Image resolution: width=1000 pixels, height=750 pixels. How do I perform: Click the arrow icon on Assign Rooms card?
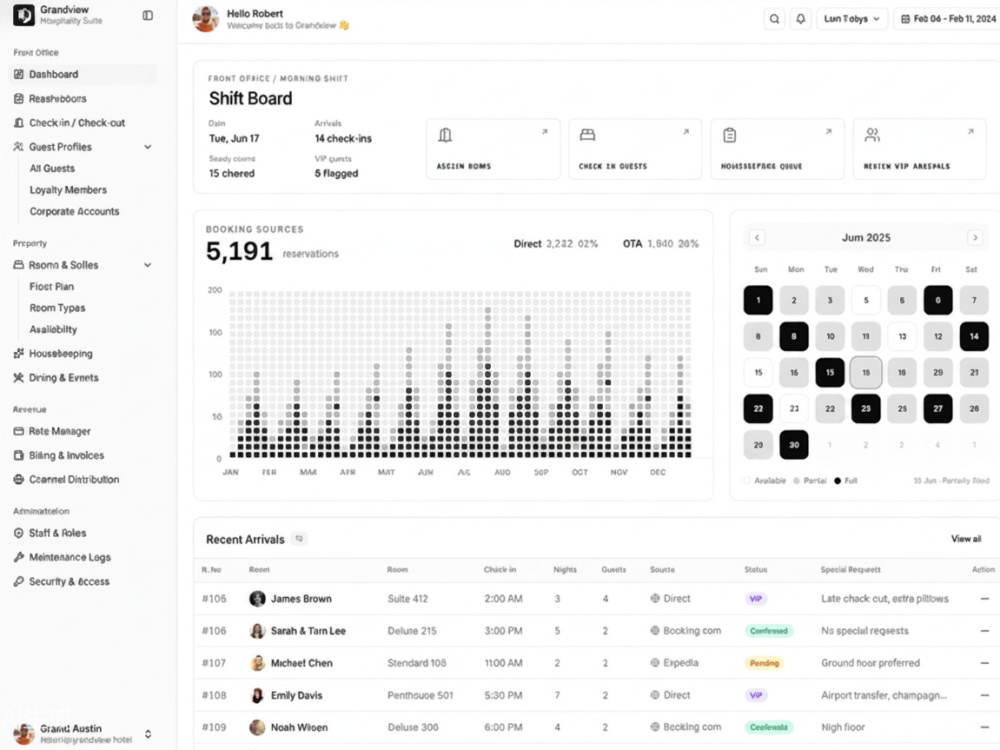(545, 132)
